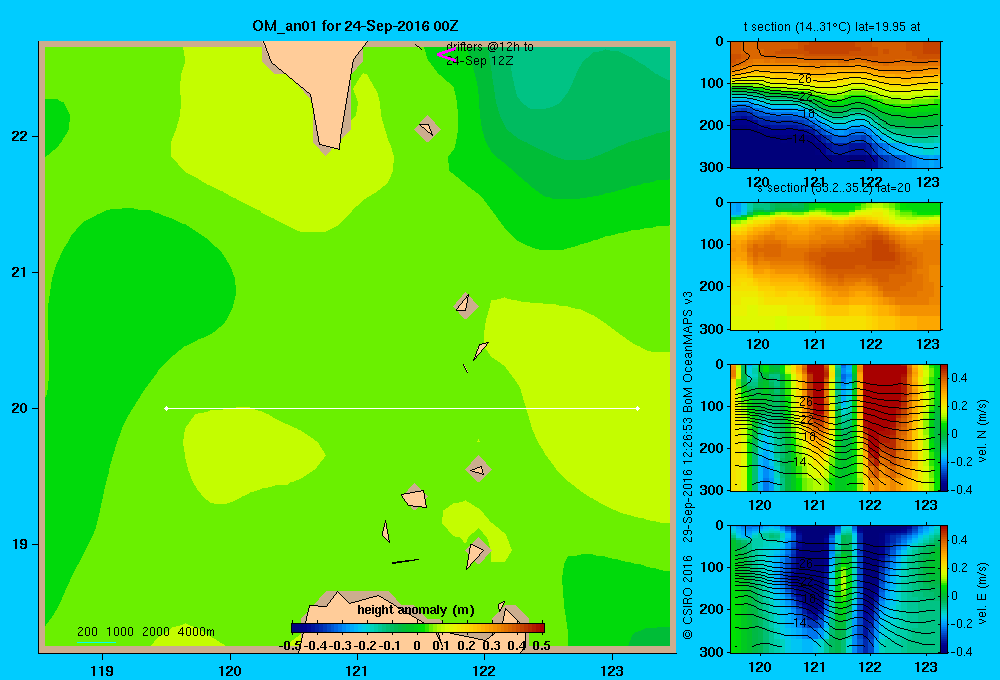
Task: Click longitude label 119 on main map
Action: [x=102, y=670]
